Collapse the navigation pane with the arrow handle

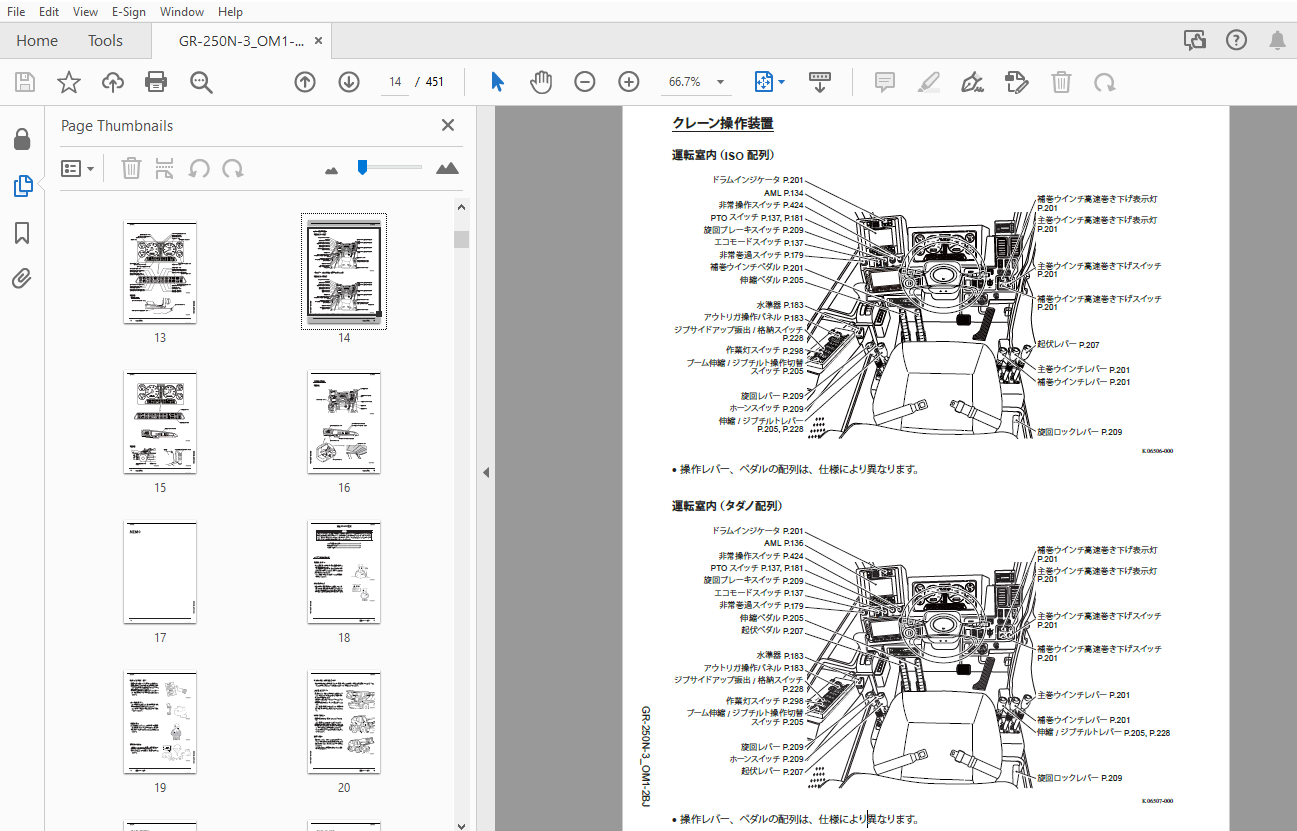pos(486,472)
